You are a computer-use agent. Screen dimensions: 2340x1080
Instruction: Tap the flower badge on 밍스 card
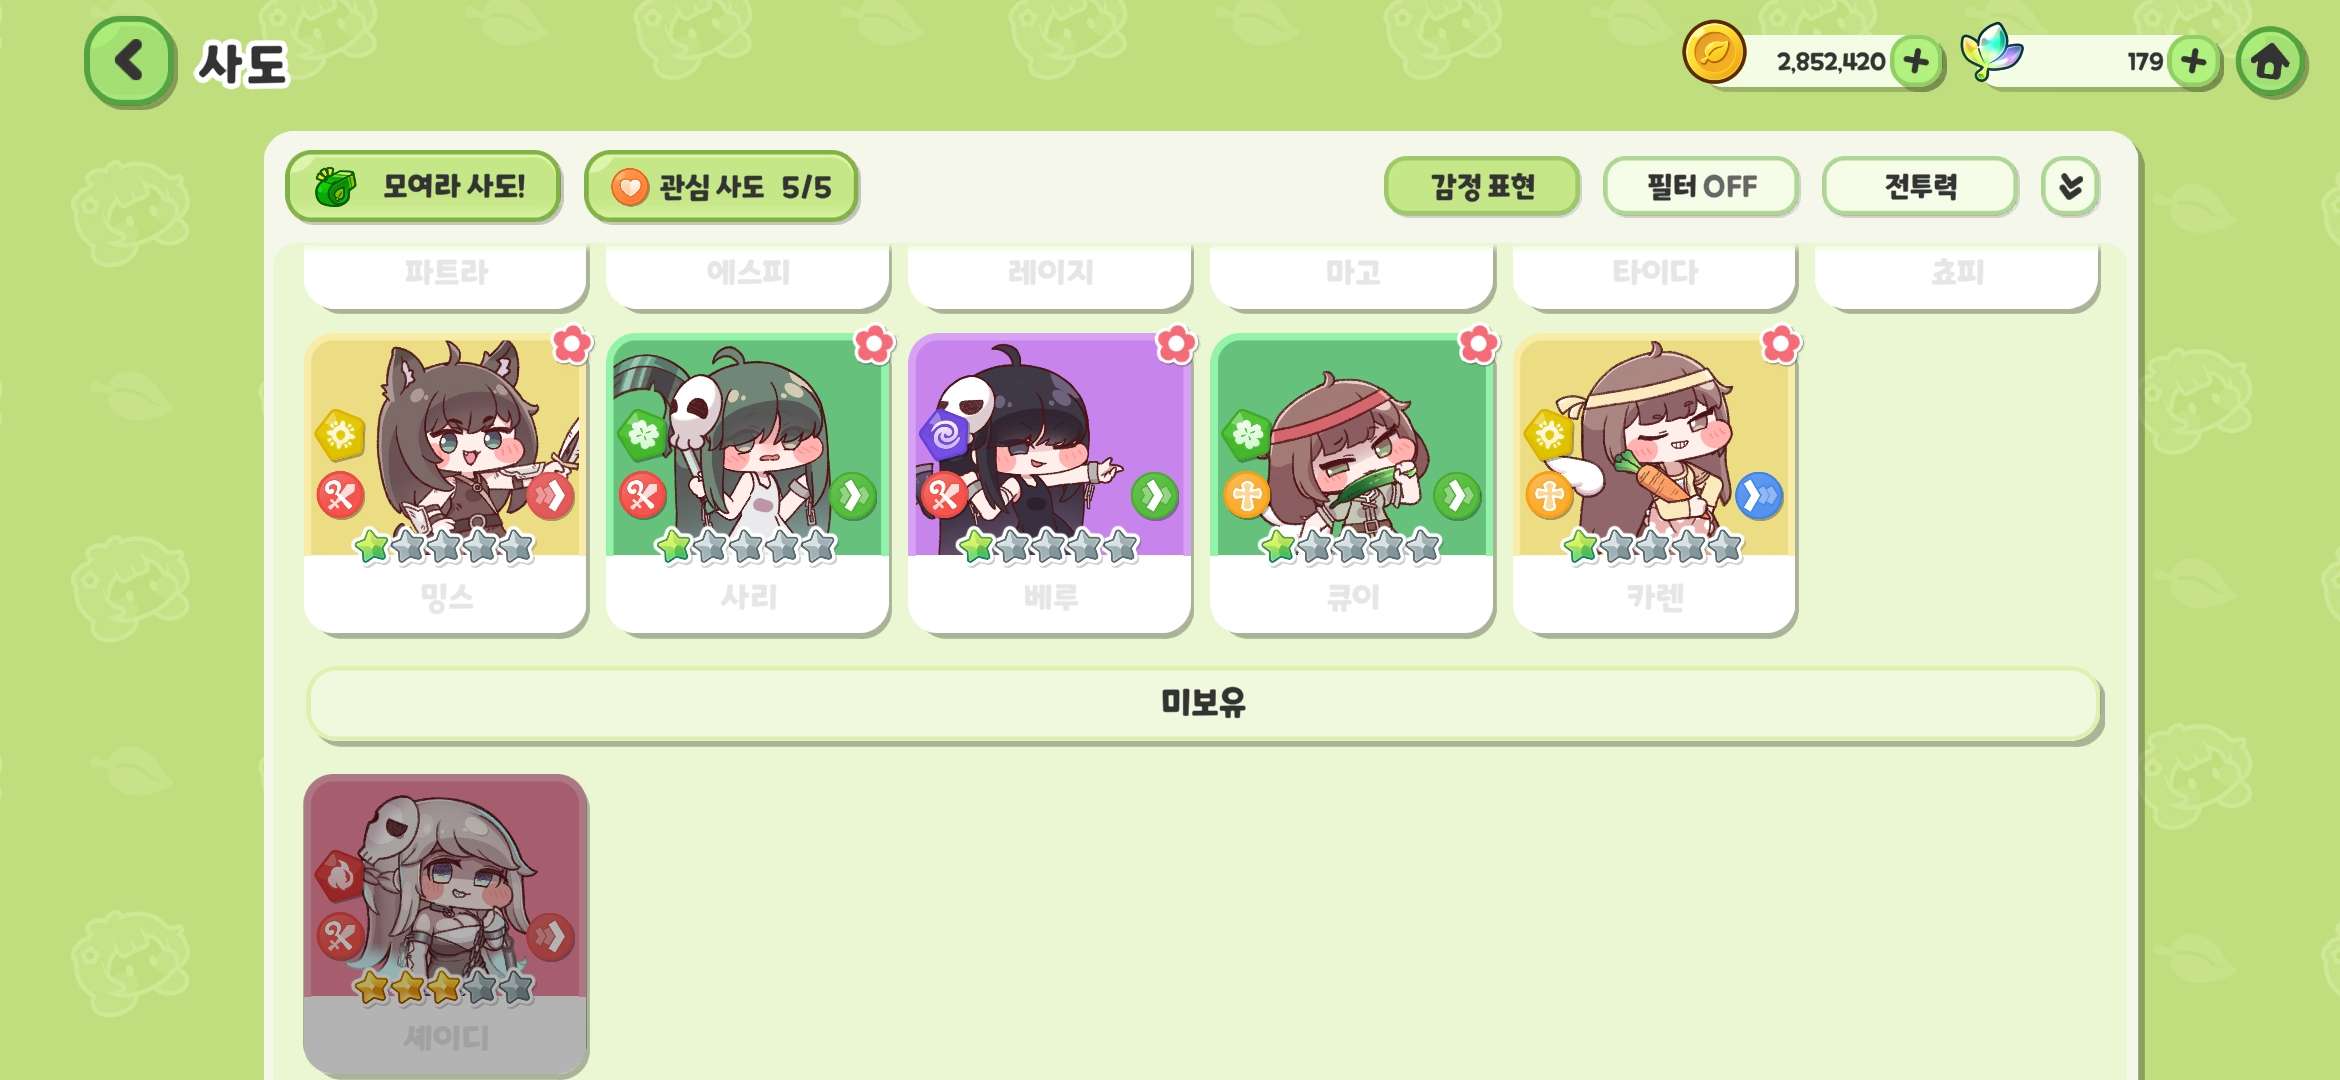click(x=572, y=345)
